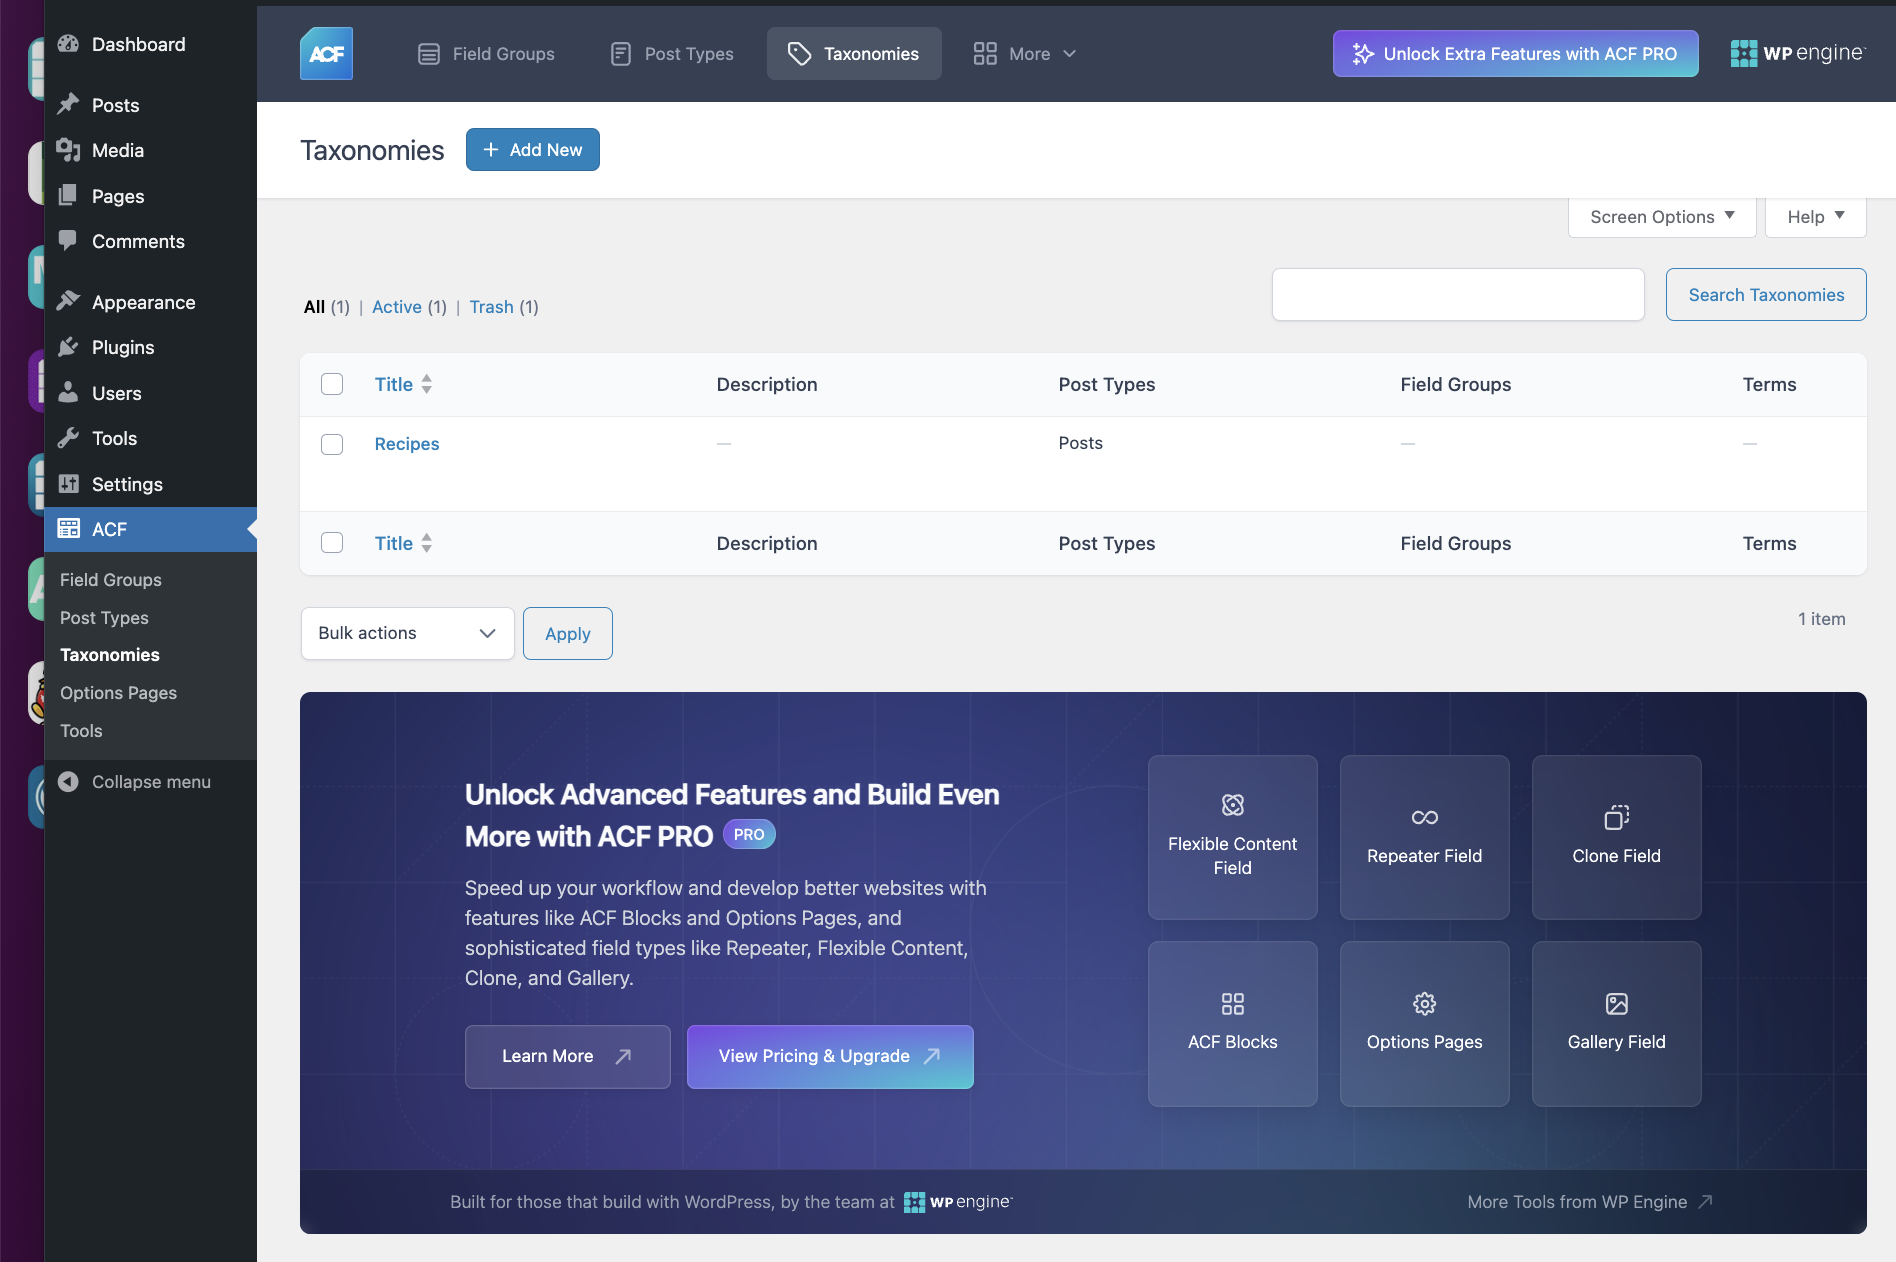1896x1262 pixels.
Task: Click the Gallery Field image icon
Action: pyautogui.click(x=1616, y=1003)
